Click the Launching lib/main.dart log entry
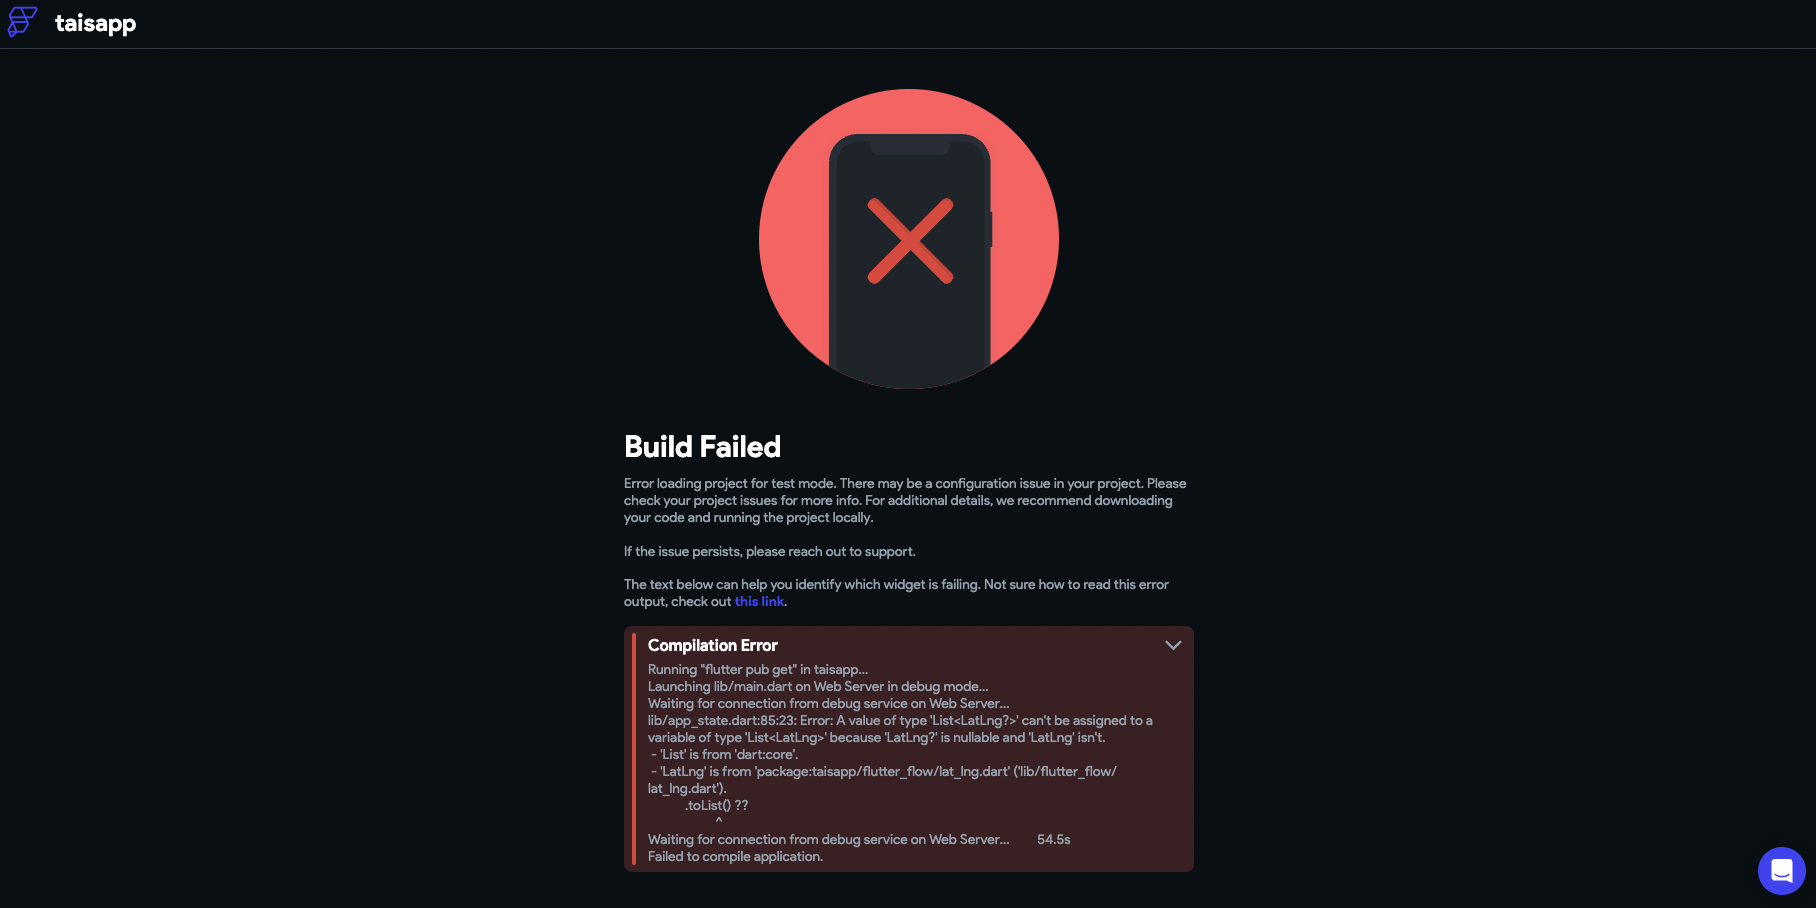 (818, 687)
